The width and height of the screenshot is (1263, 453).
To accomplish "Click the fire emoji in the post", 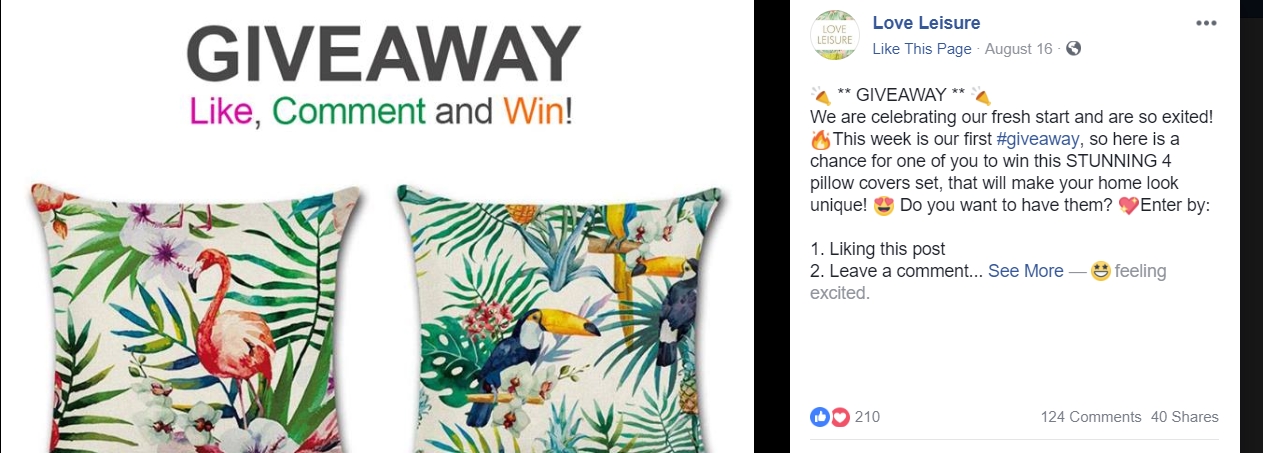I will [820, 141].
